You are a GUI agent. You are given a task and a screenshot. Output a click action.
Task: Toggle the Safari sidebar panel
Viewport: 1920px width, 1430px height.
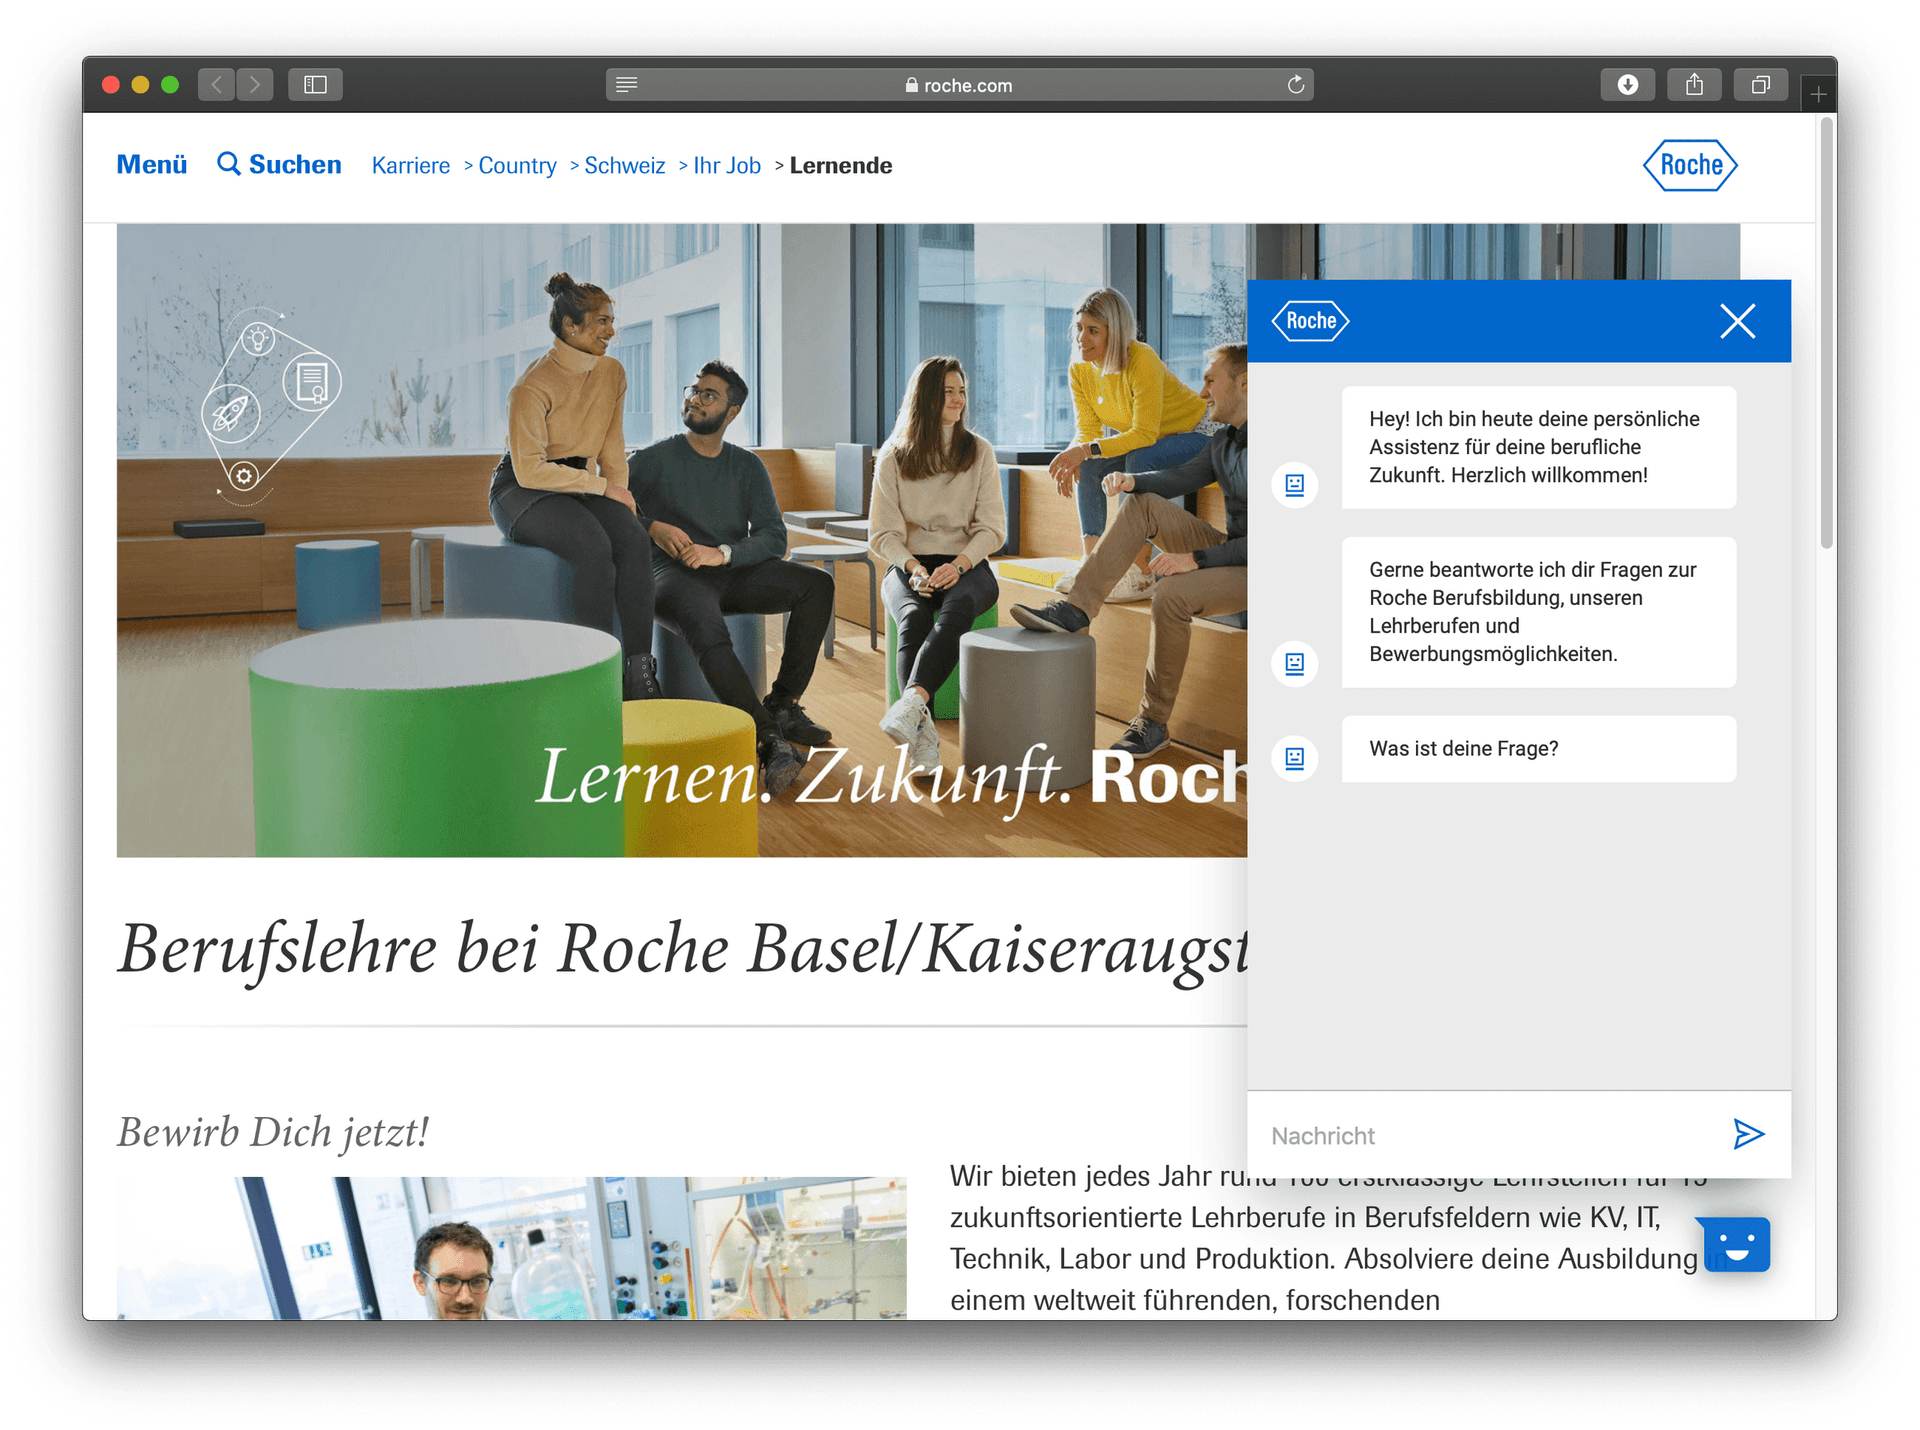(x=315, y=85)
